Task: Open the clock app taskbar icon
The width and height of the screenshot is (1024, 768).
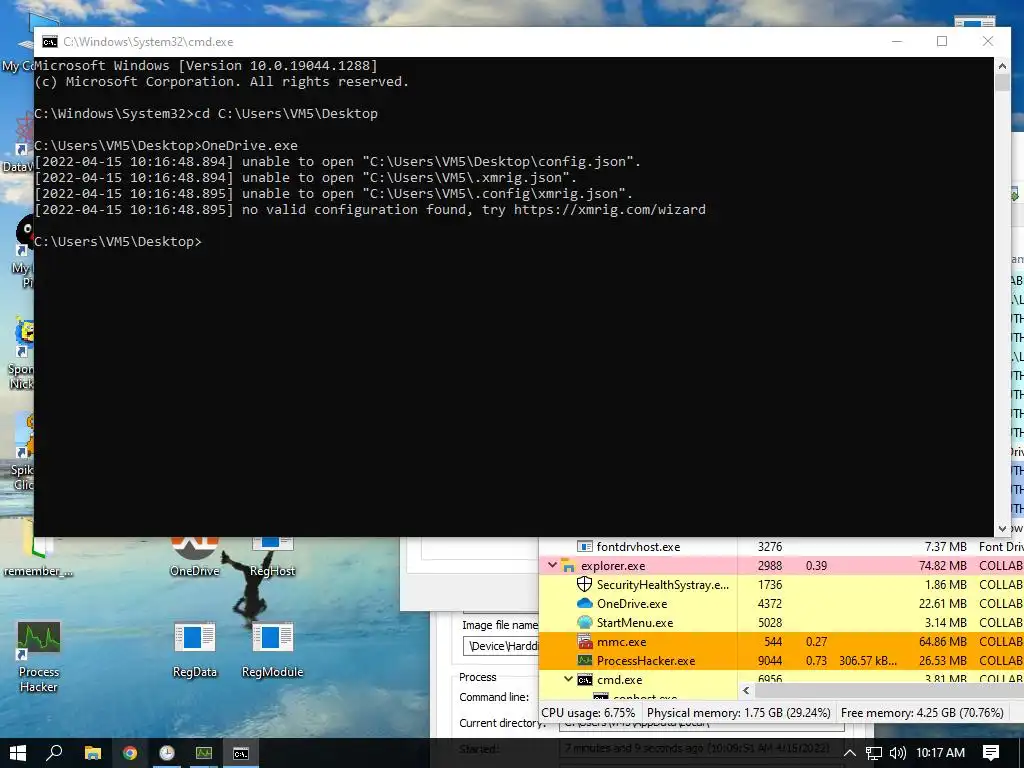Action: pyautogui.click(x=167, y=753)
